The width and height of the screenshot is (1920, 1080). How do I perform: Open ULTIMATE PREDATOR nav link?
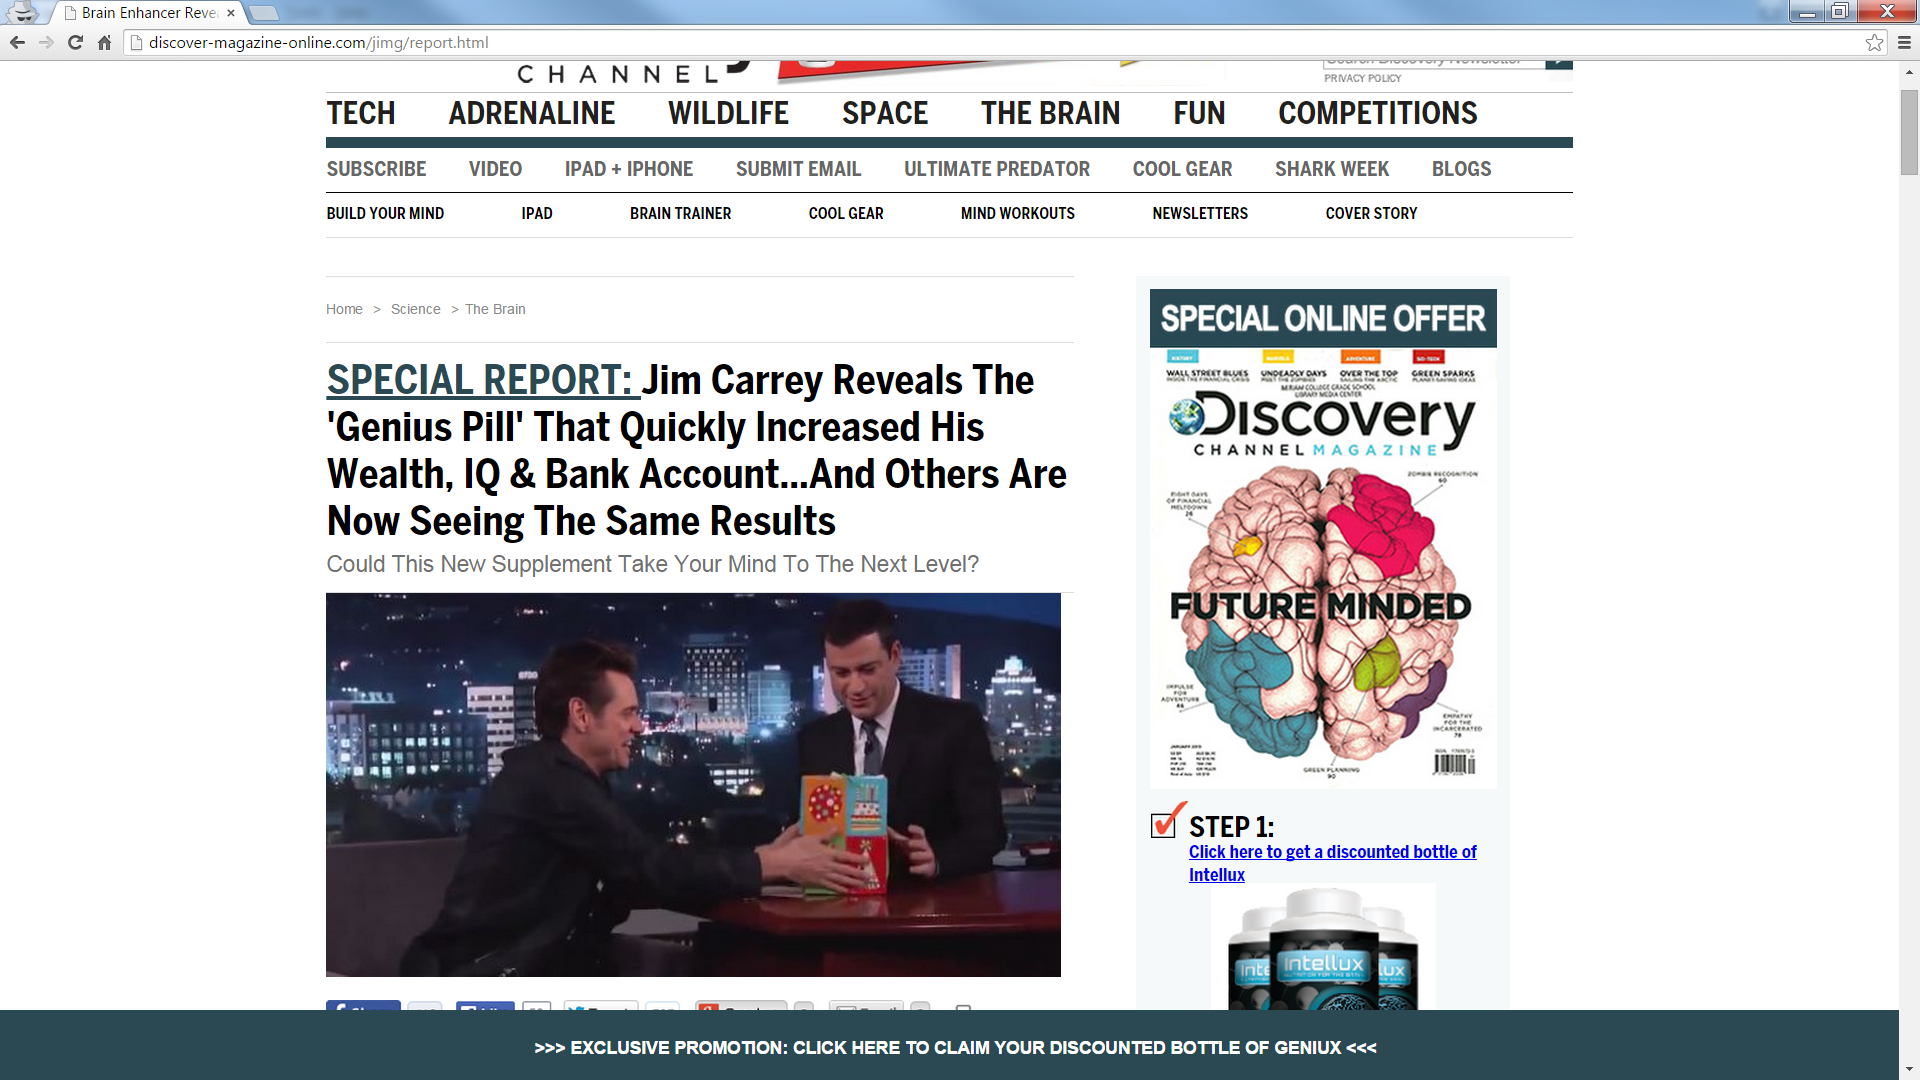tap(997, 169)
